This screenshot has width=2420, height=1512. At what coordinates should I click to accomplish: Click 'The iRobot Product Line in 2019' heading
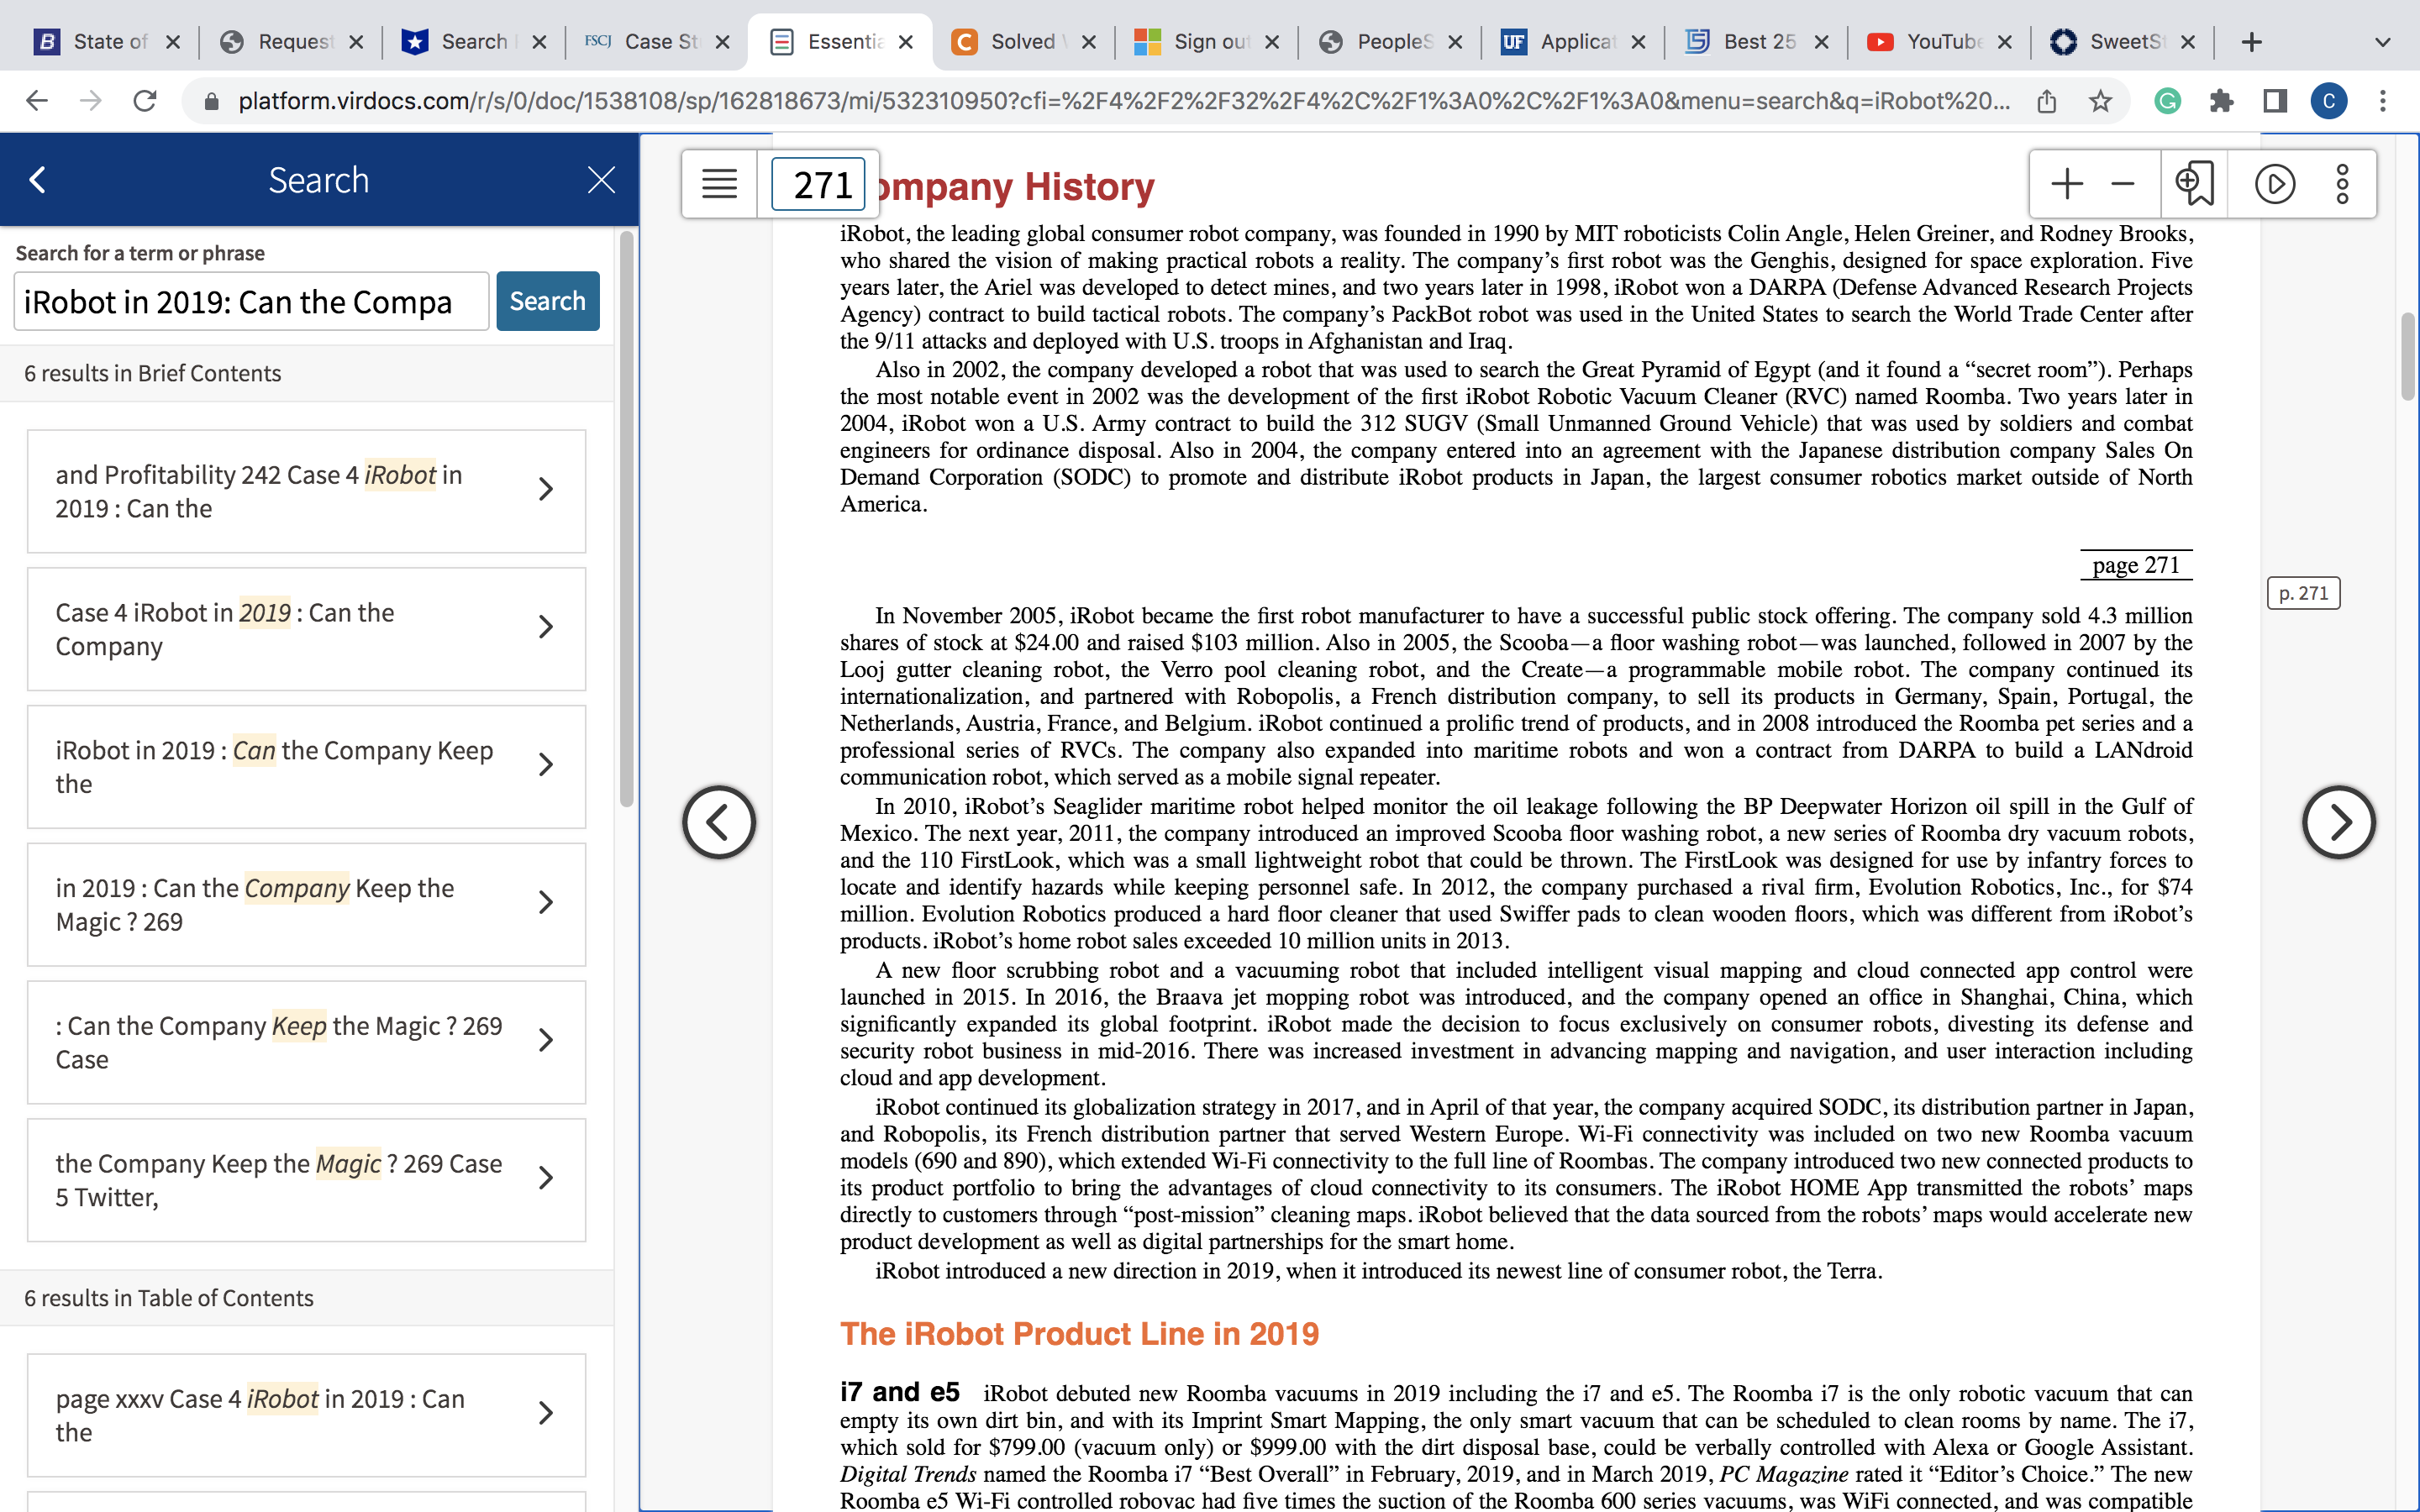click(x=1079, y=1334)
